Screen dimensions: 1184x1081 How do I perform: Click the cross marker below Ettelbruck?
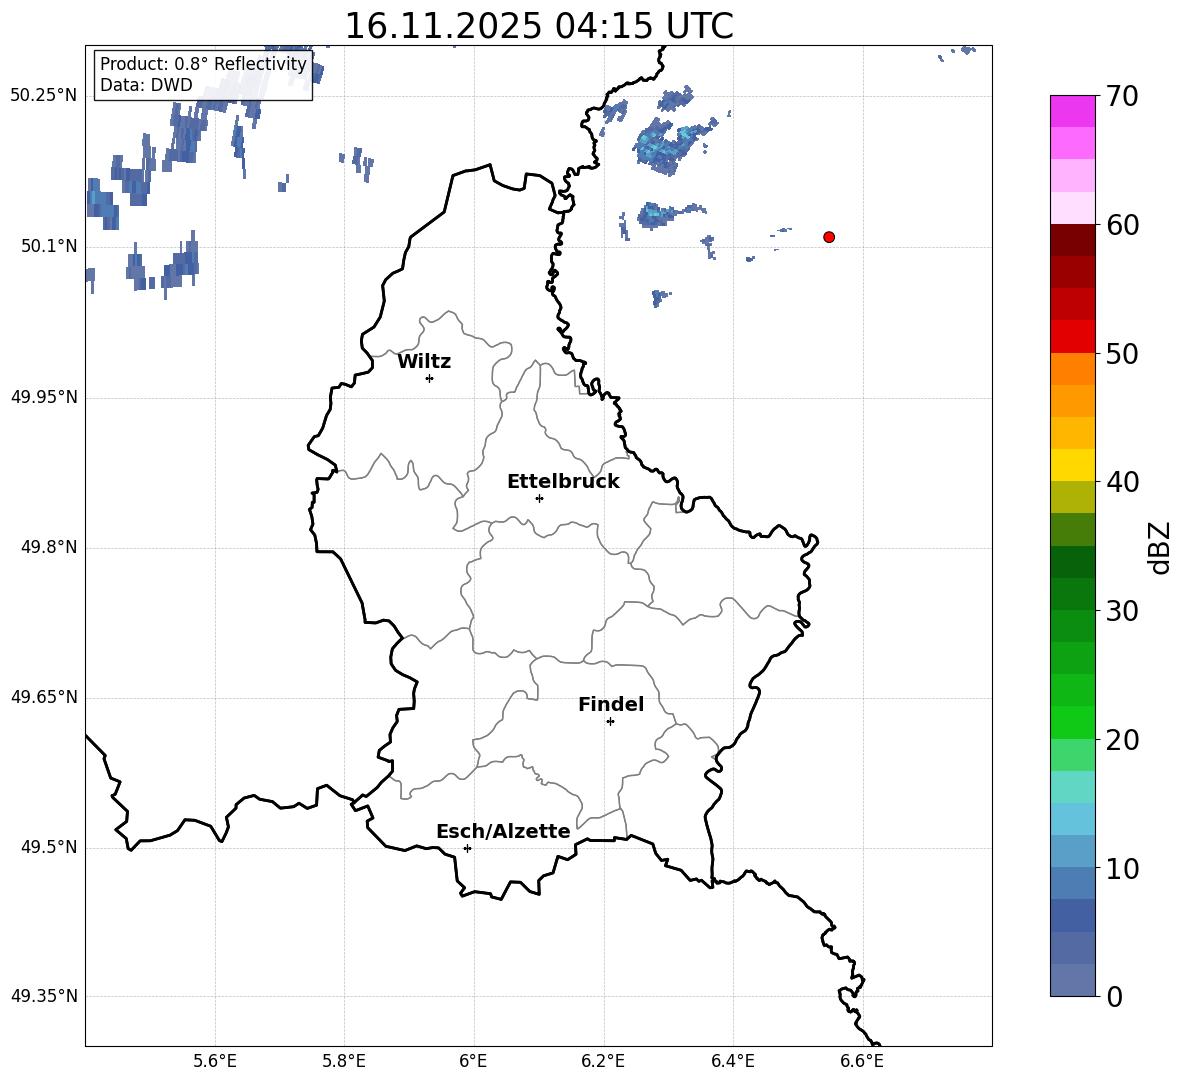point(539,498)
